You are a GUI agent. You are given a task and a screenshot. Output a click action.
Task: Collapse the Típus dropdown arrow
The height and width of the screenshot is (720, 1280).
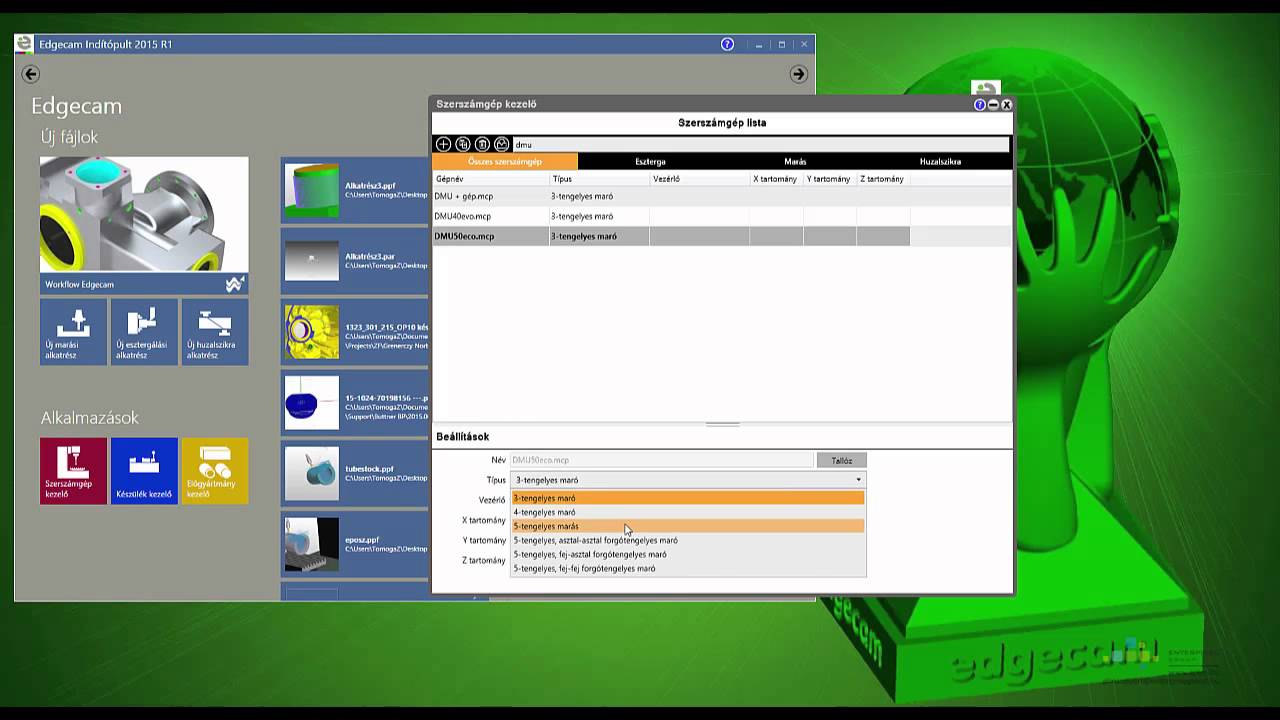[x=858, y=480]
